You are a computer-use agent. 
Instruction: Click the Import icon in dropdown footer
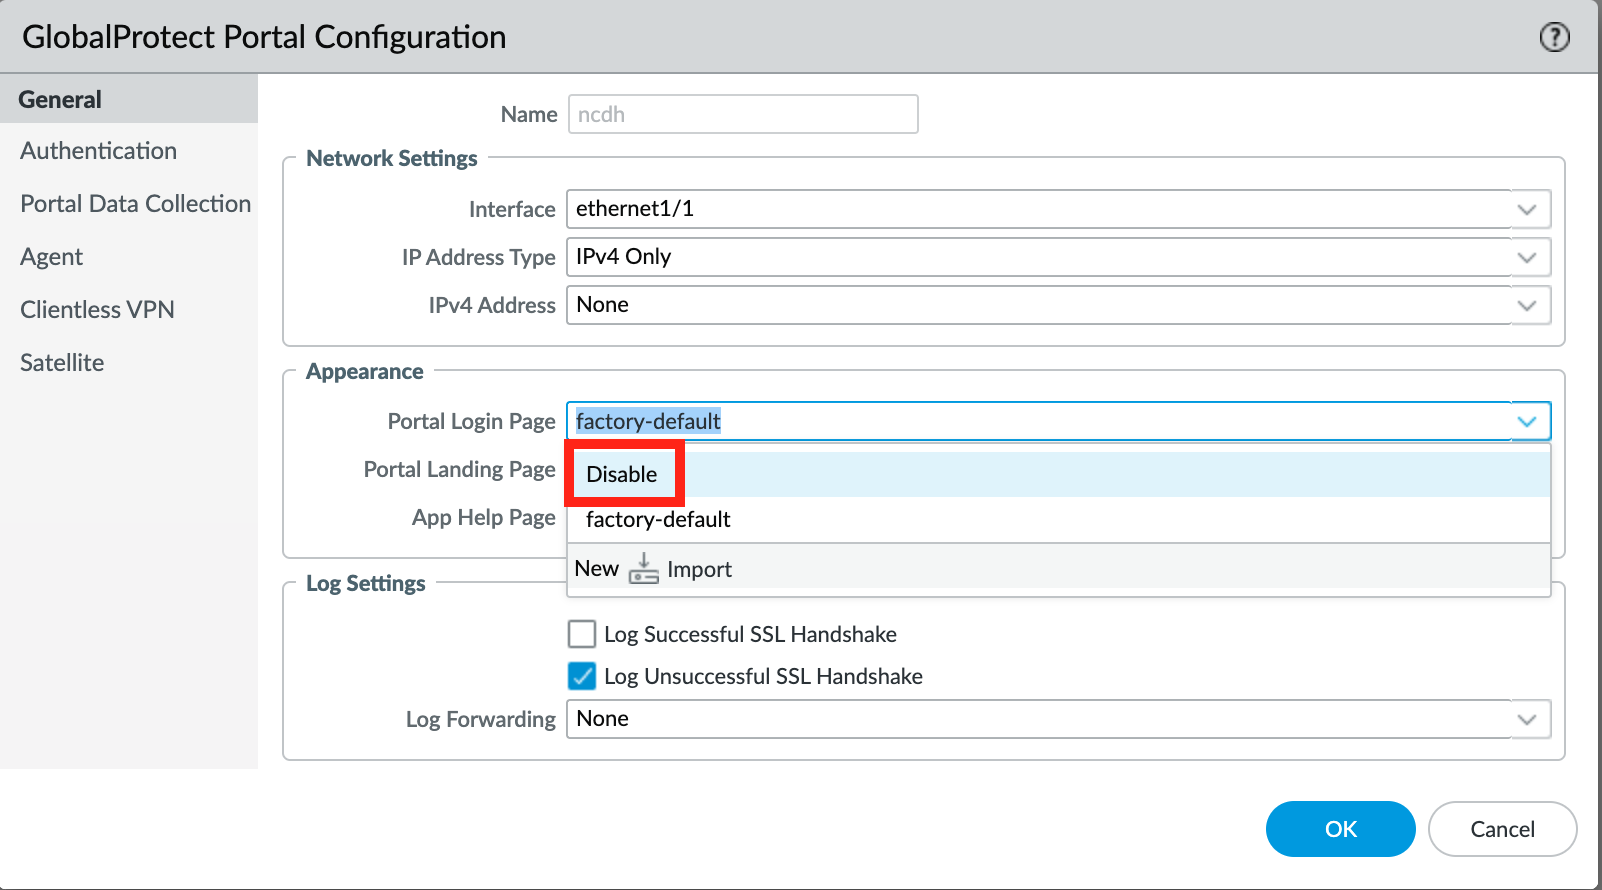pyautogui.click(x=643, y=569)
